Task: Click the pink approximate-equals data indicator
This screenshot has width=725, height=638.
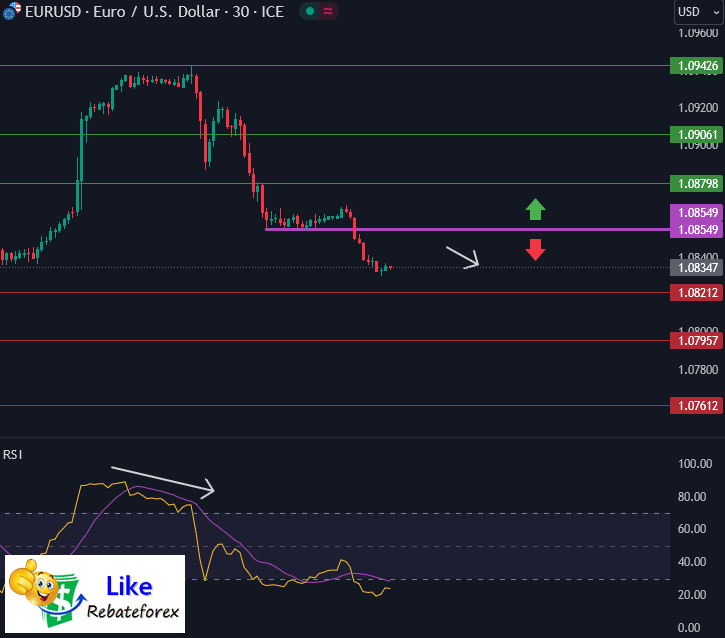Action: tap(328, 11)
